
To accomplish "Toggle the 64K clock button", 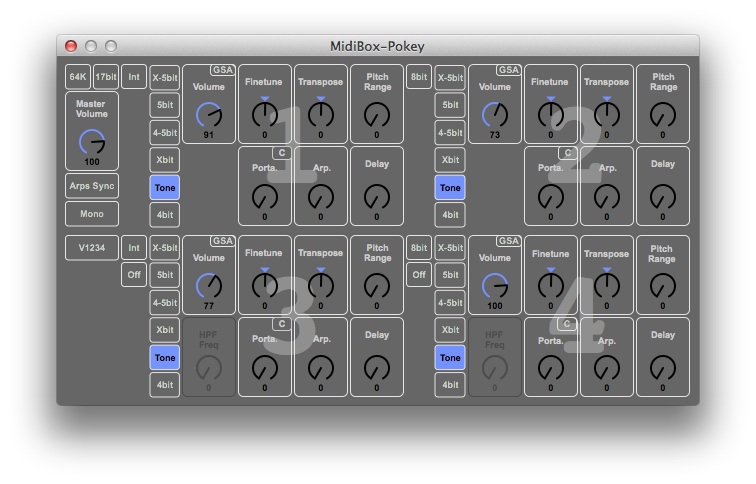I will coord(78,77).
